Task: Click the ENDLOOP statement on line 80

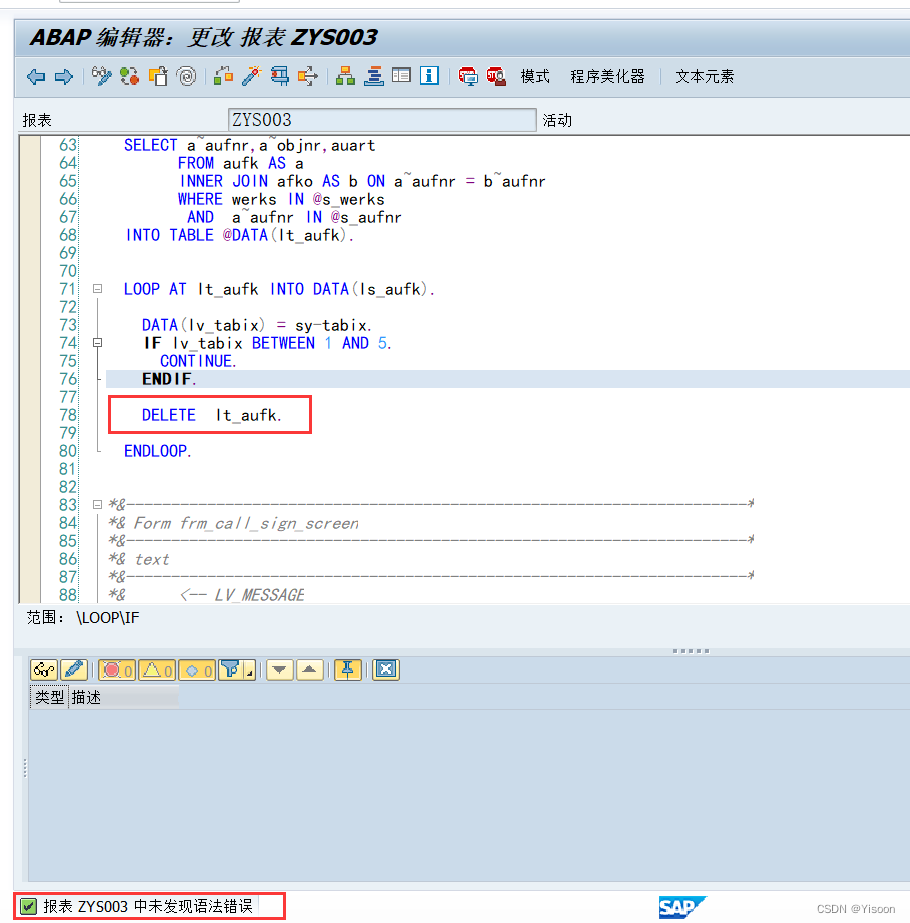Action: pos(158,451)
